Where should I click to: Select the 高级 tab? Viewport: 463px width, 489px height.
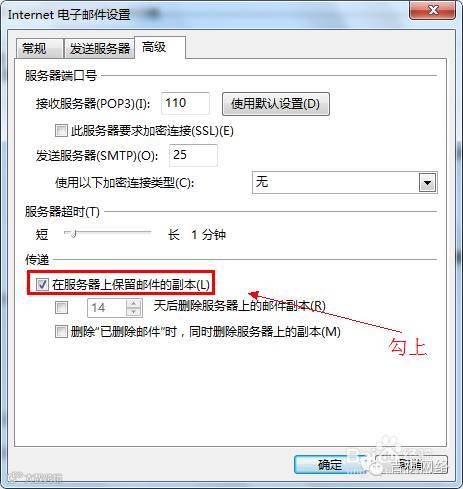tap(160, 47)
